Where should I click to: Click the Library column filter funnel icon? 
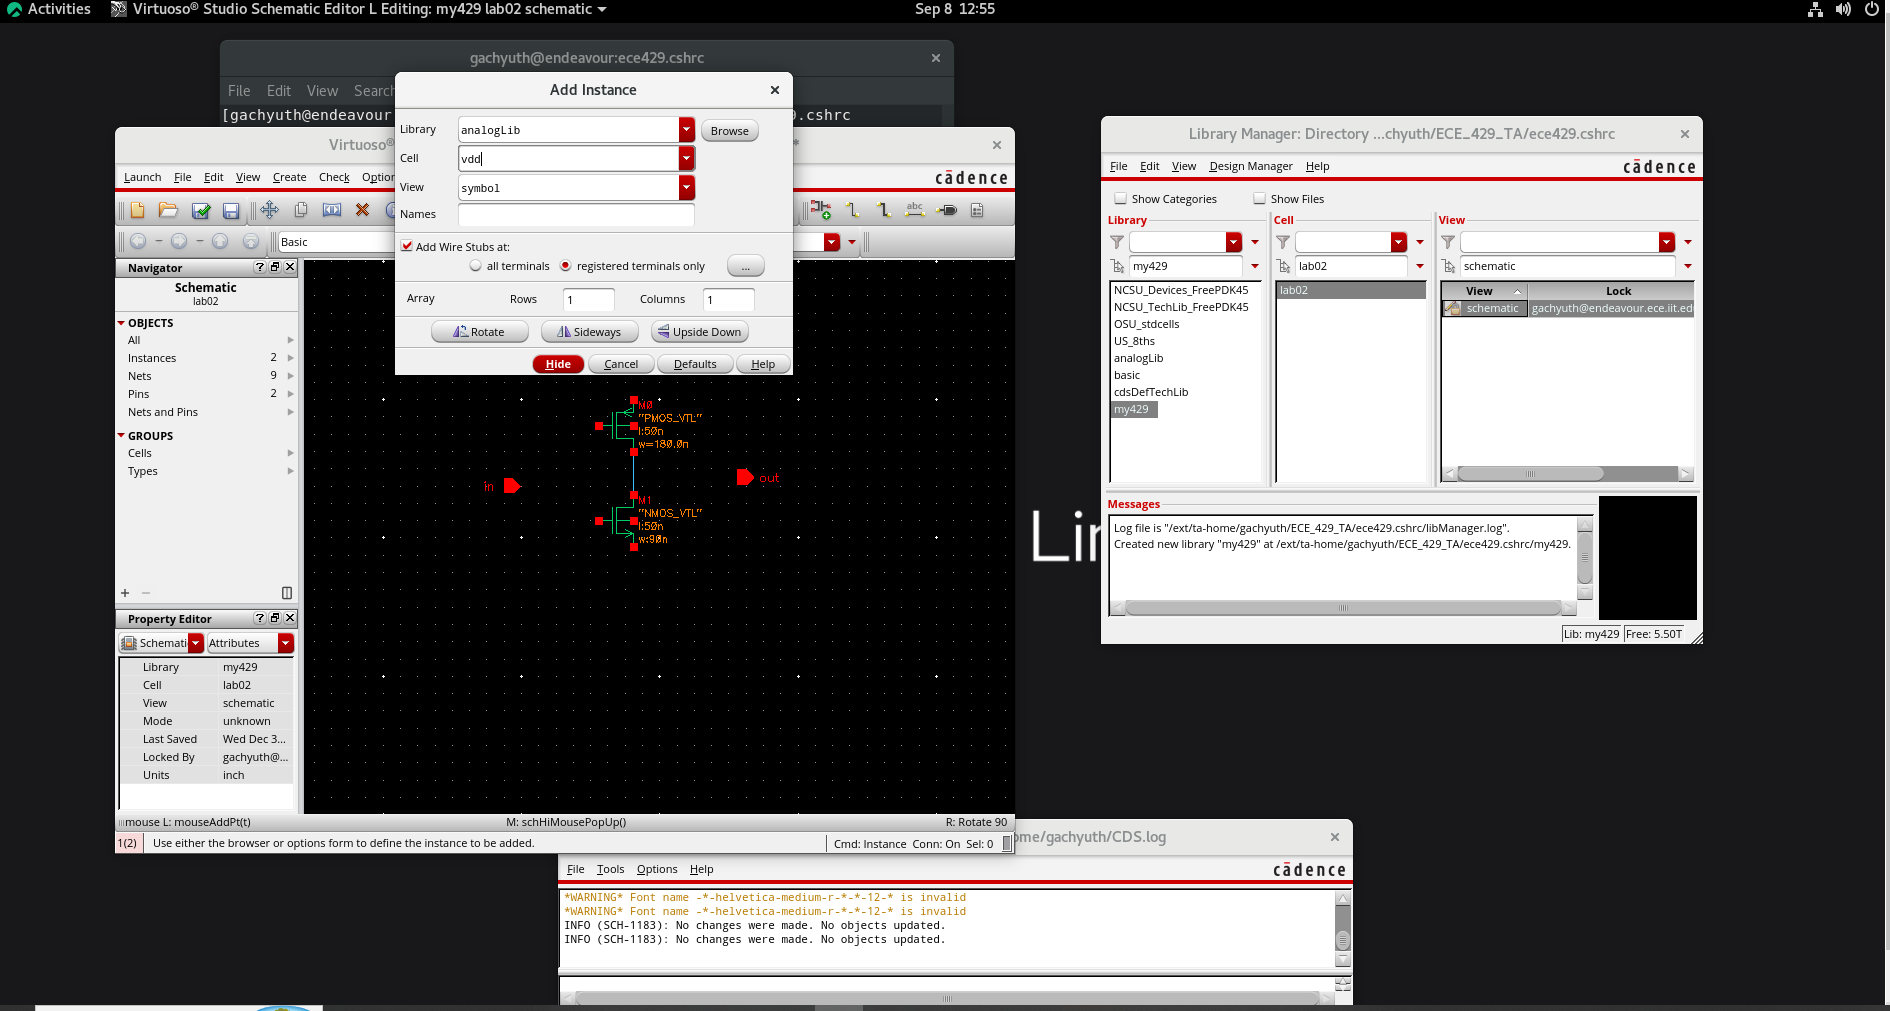[1117, 242]
